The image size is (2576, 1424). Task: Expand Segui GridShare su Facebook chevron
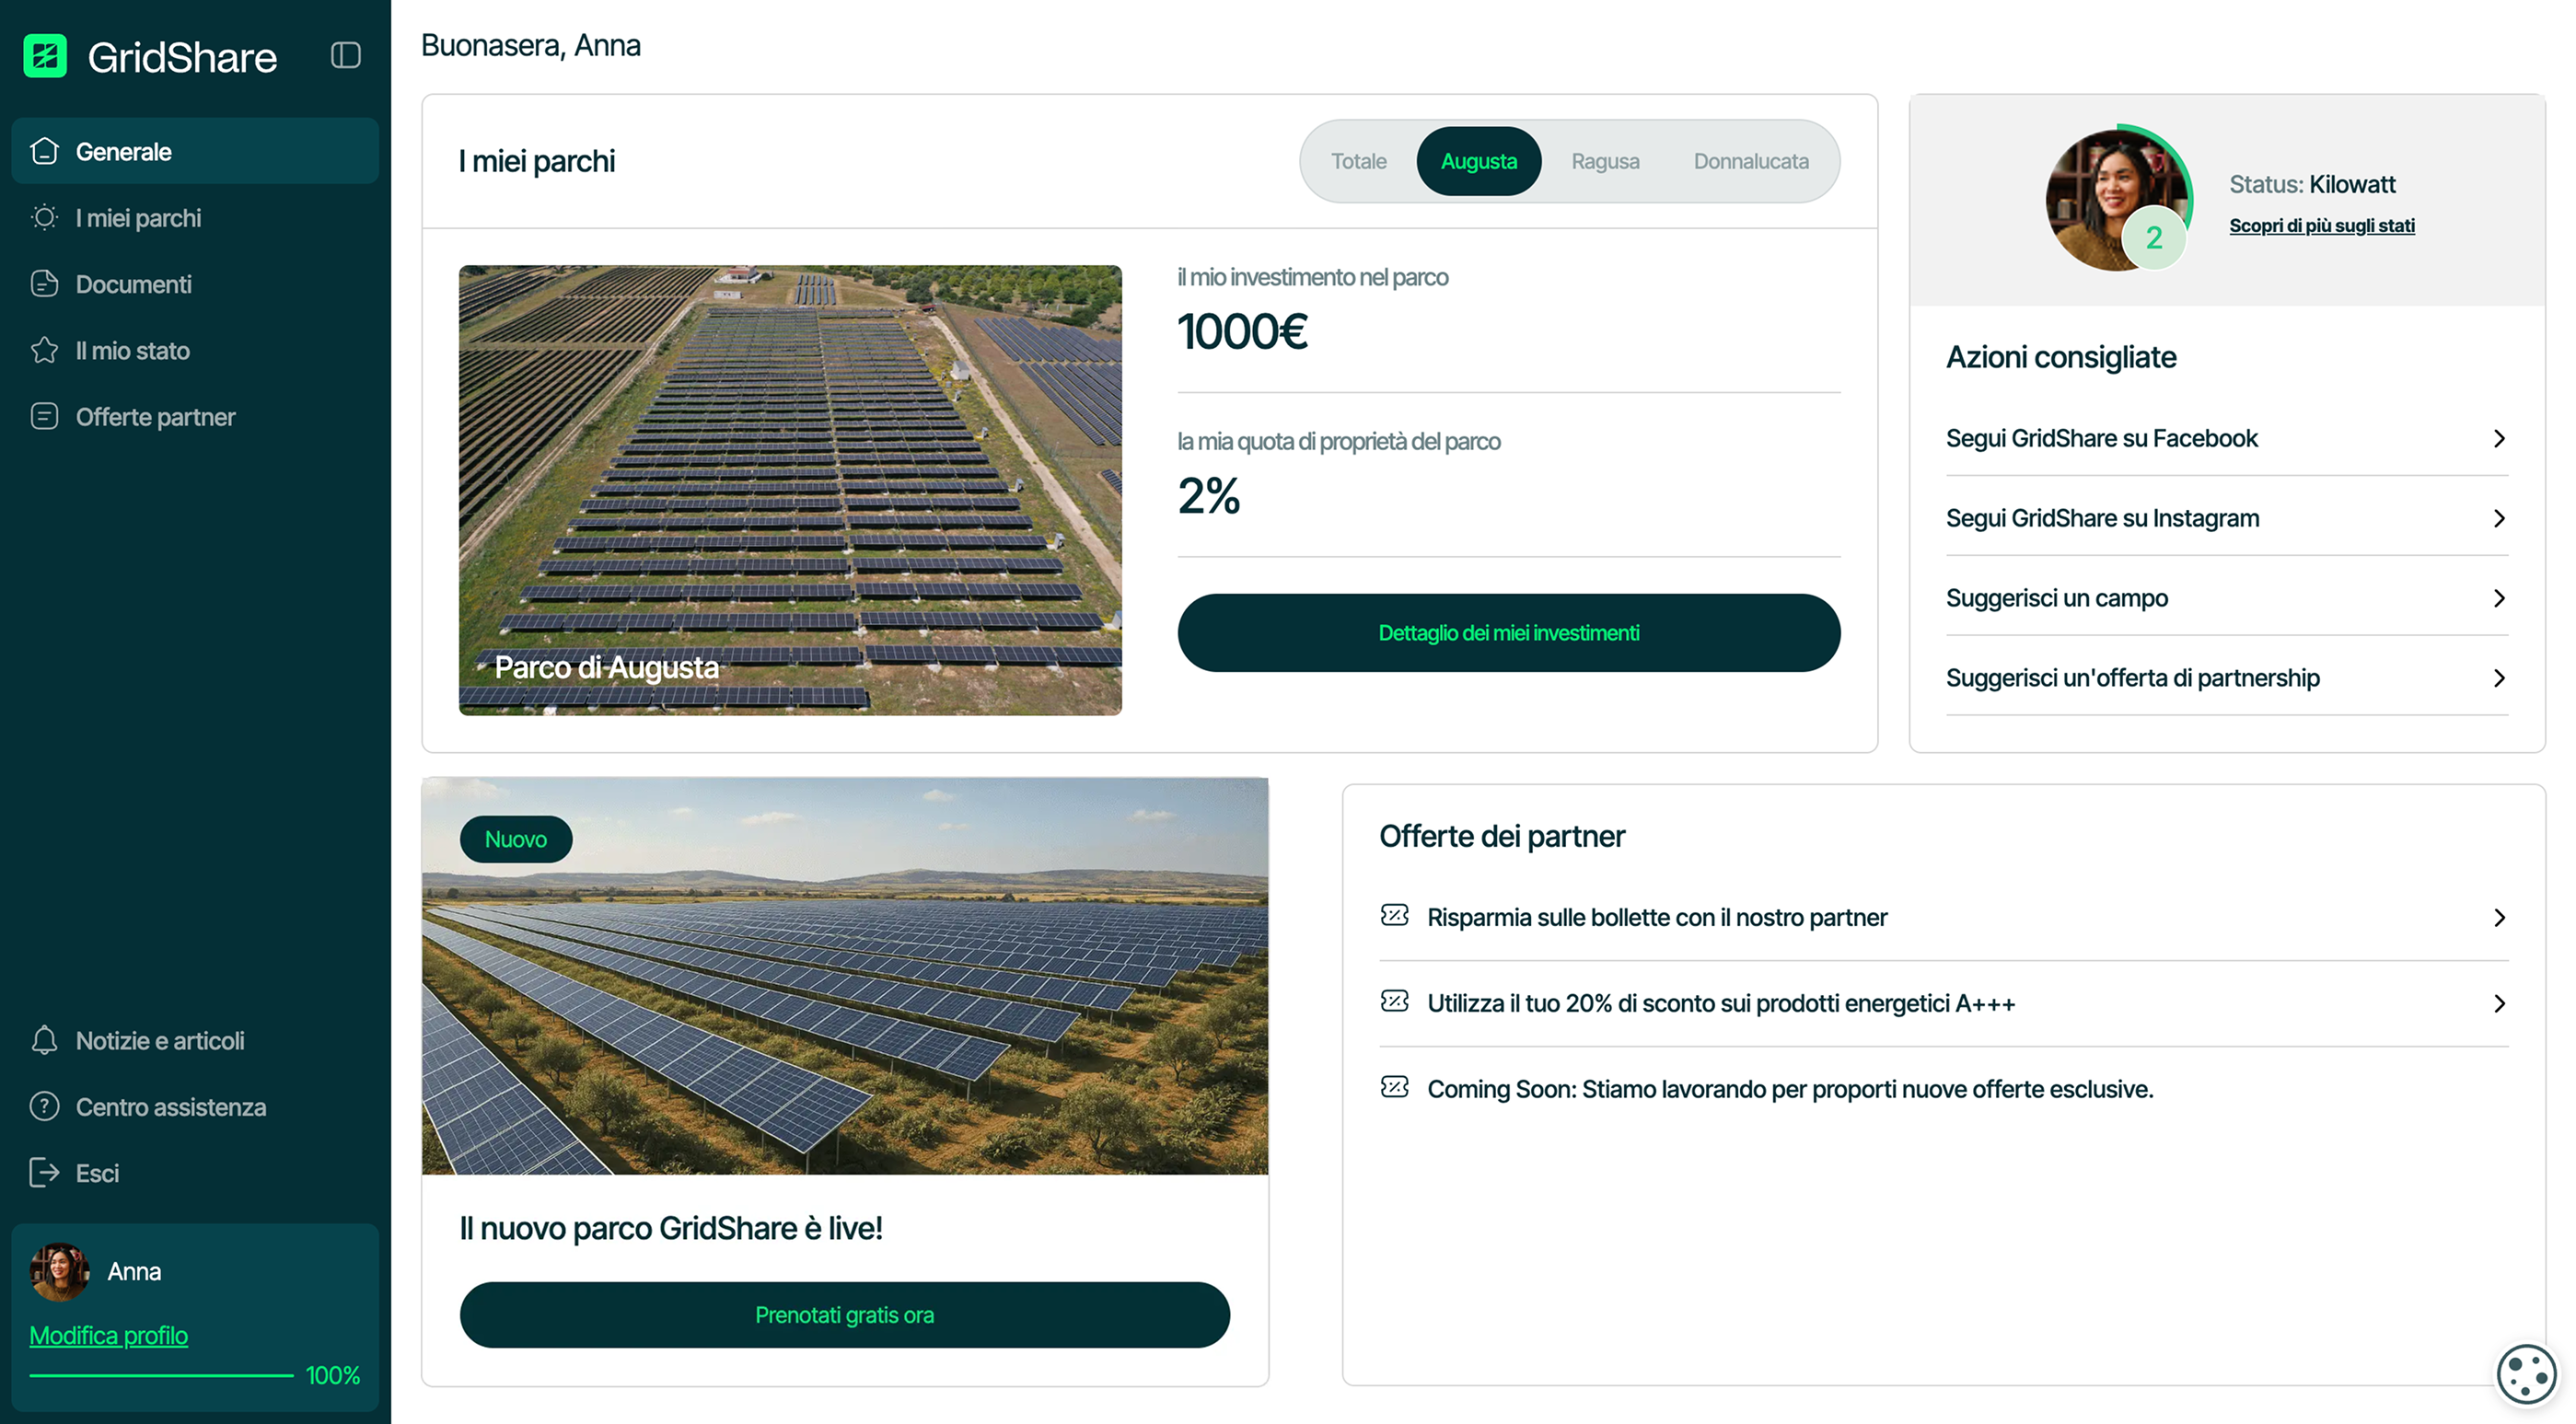[x=2498, y=438]
